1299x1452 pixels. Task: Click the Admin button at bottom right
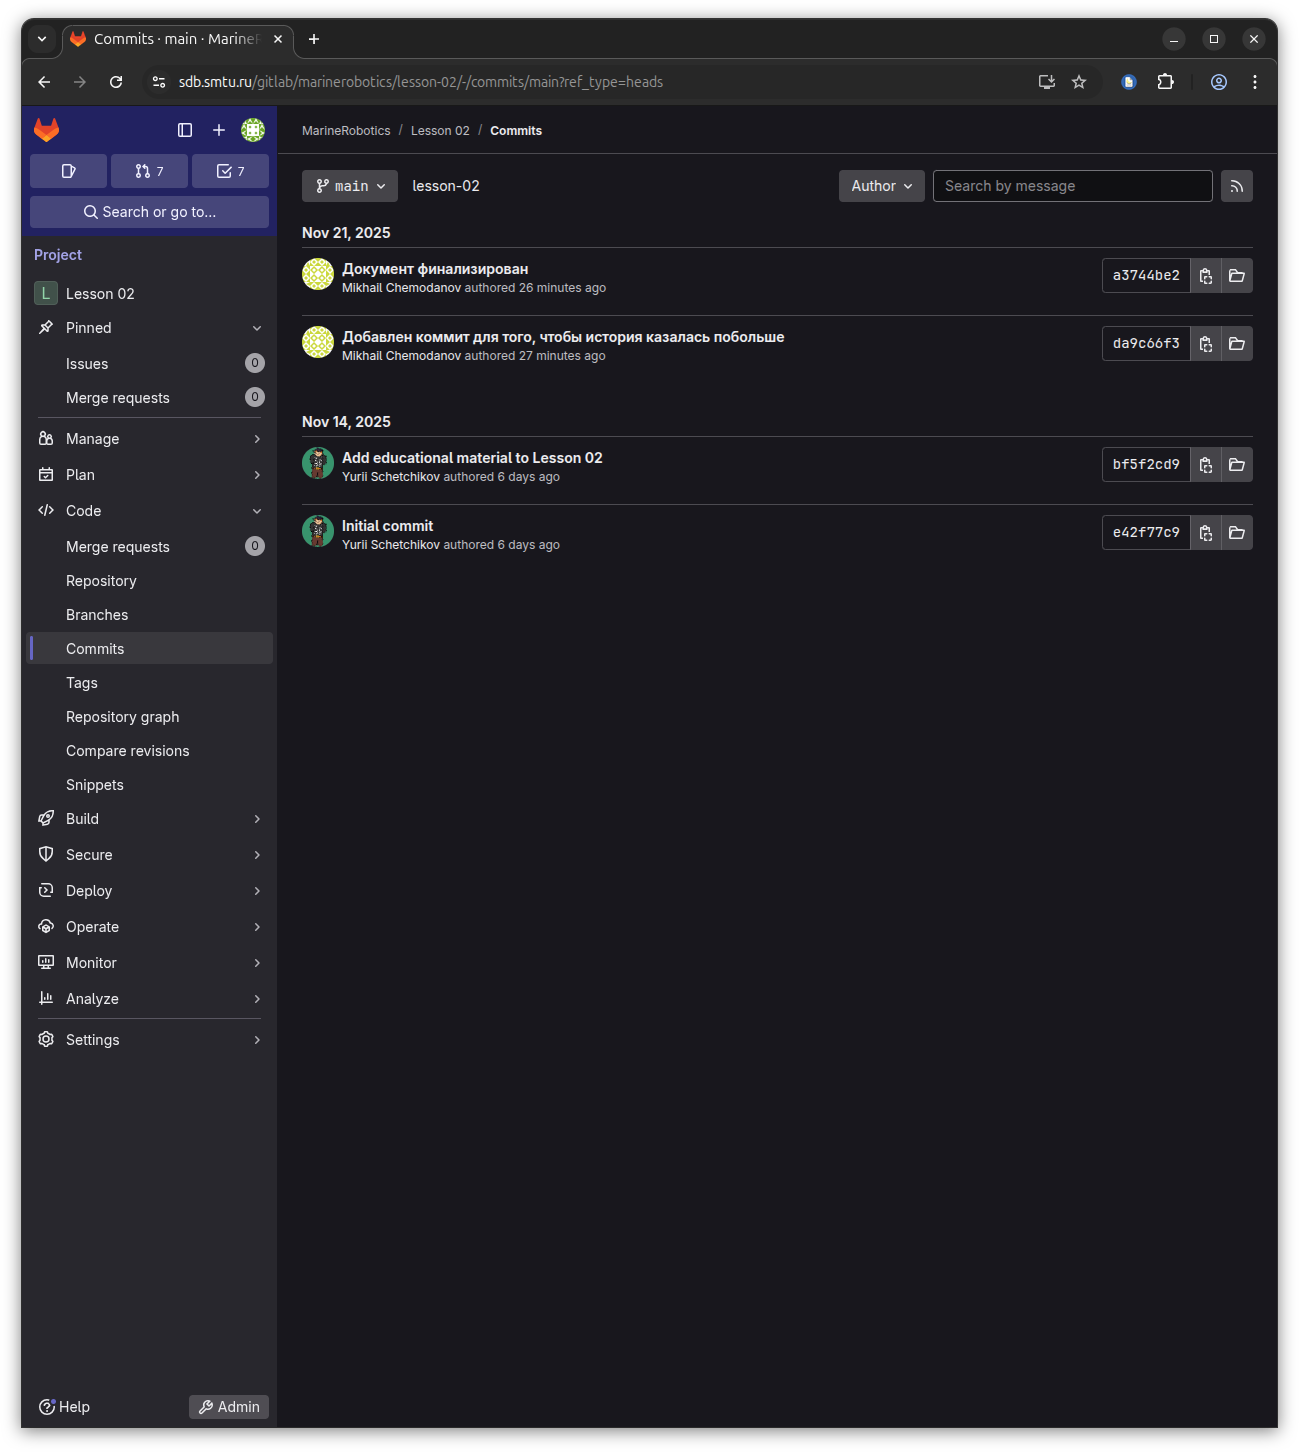(x=228, y=1406)
